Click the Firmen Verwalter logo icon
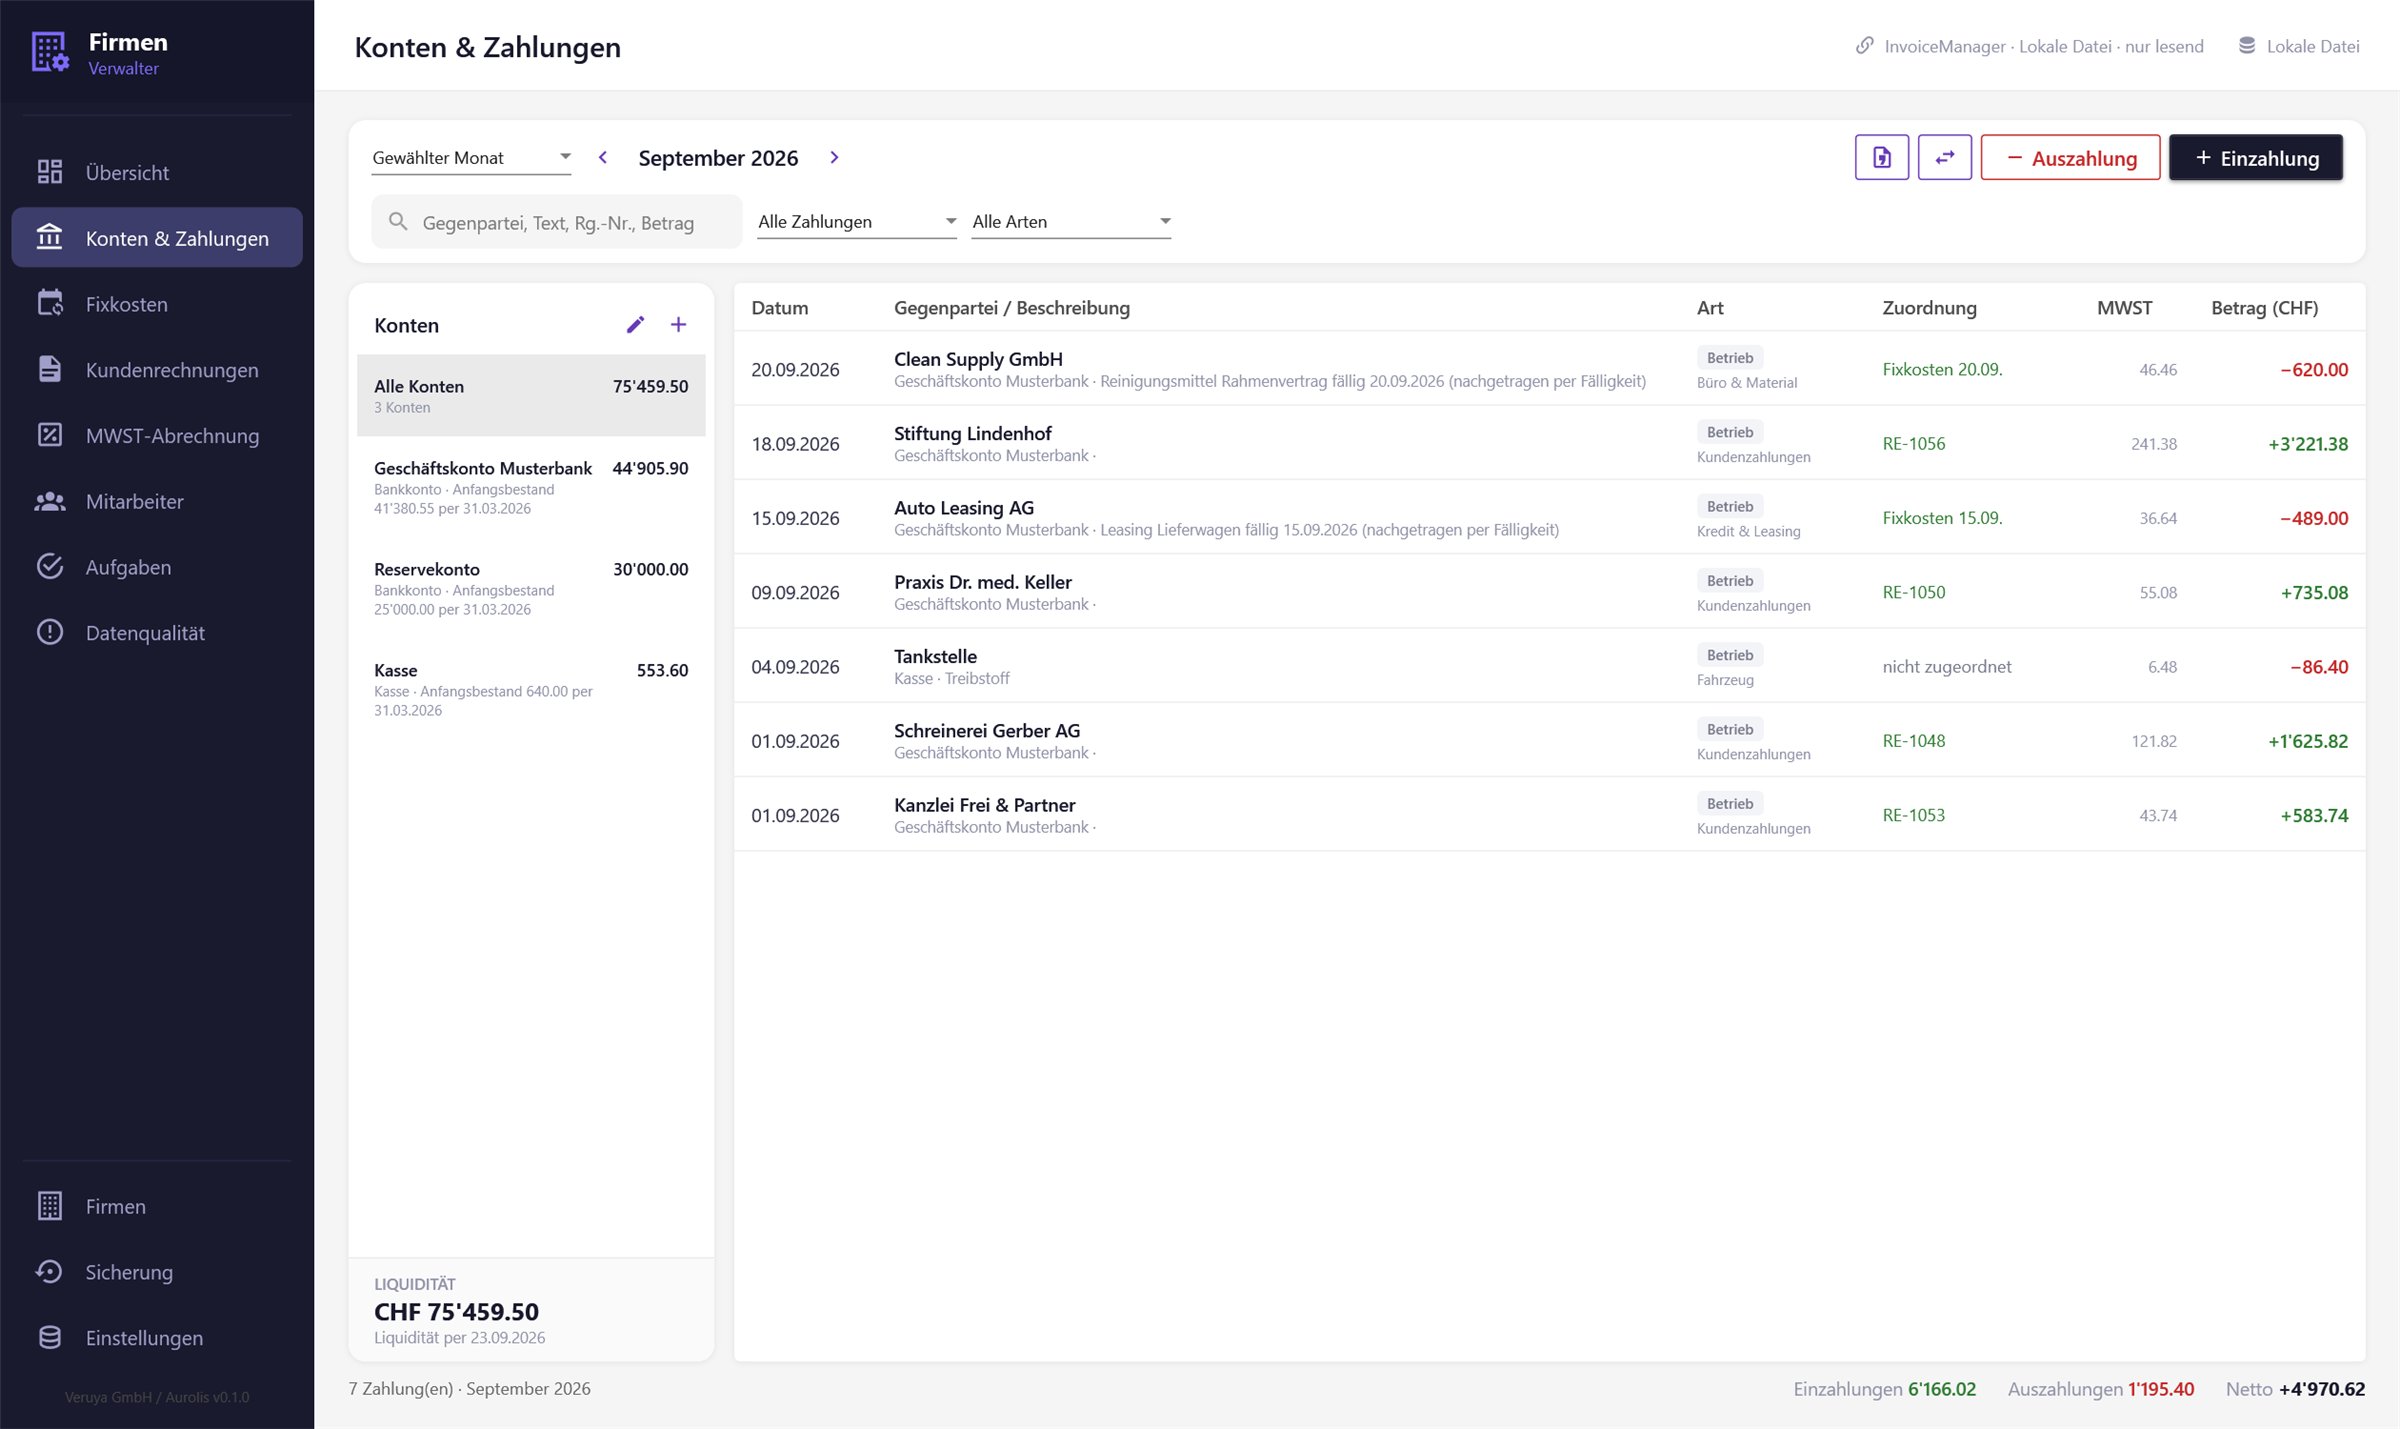The width and height of the screenshot is (2400, 1429). pyautogui.click(x=50, y=52)
